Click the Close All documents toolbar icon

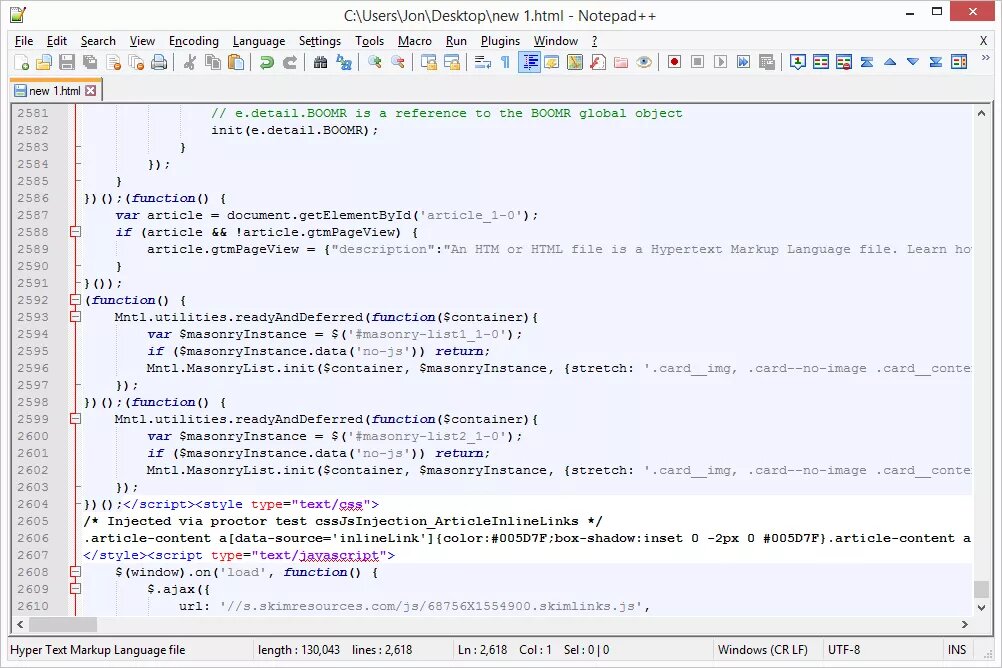136,62
